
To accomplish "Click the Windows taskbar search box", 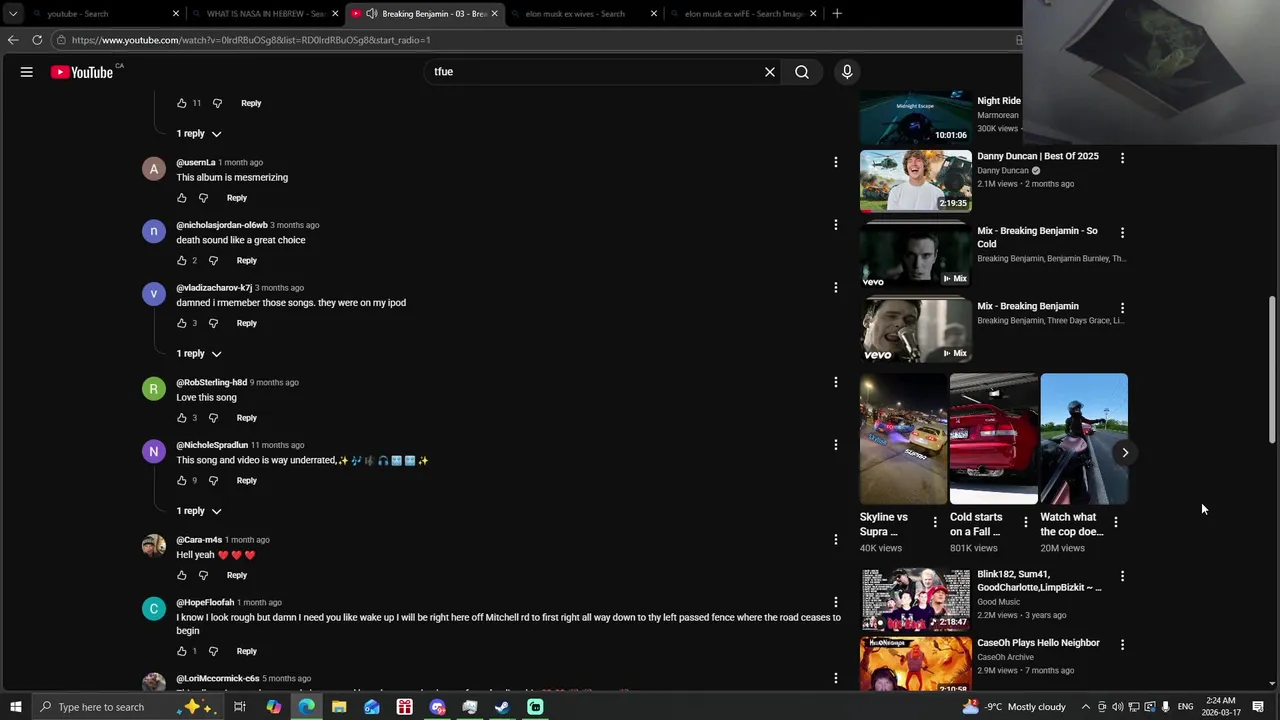I will coord(128,707).
